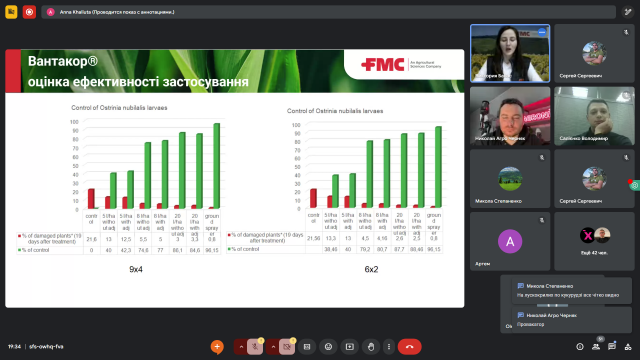Image resolution: width=640 pixels, height=360 pixels.
Task: Open chat with everyone icon
Action: tap(611, 347)
